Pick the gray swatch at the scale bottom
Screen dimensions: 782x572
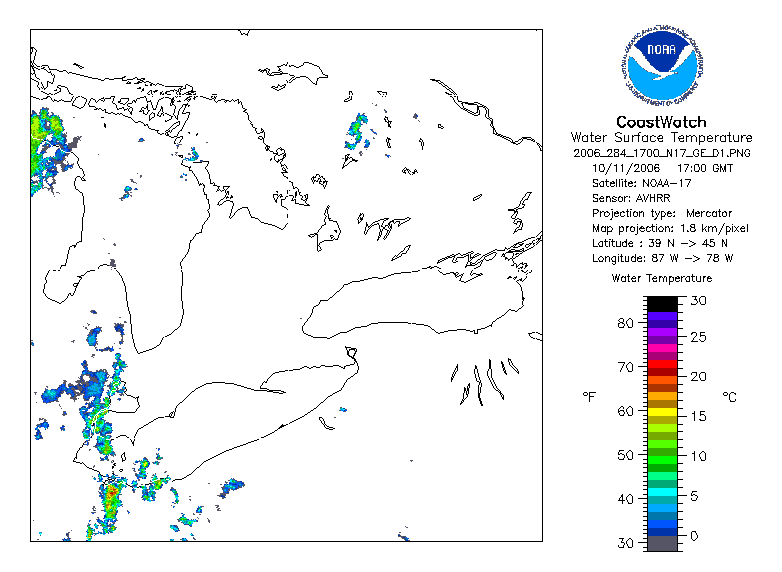[663, 544]
